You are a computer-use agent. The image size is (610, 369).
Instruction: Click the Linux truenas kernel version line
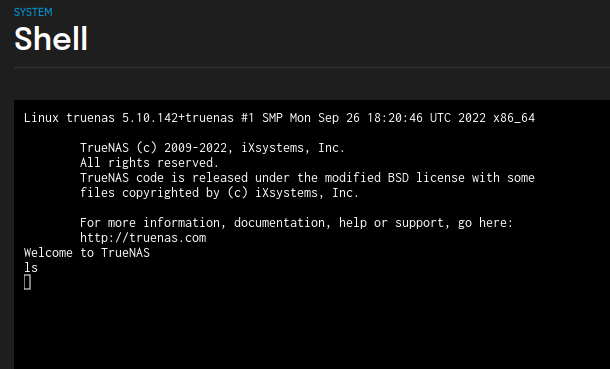pos(279,118)
